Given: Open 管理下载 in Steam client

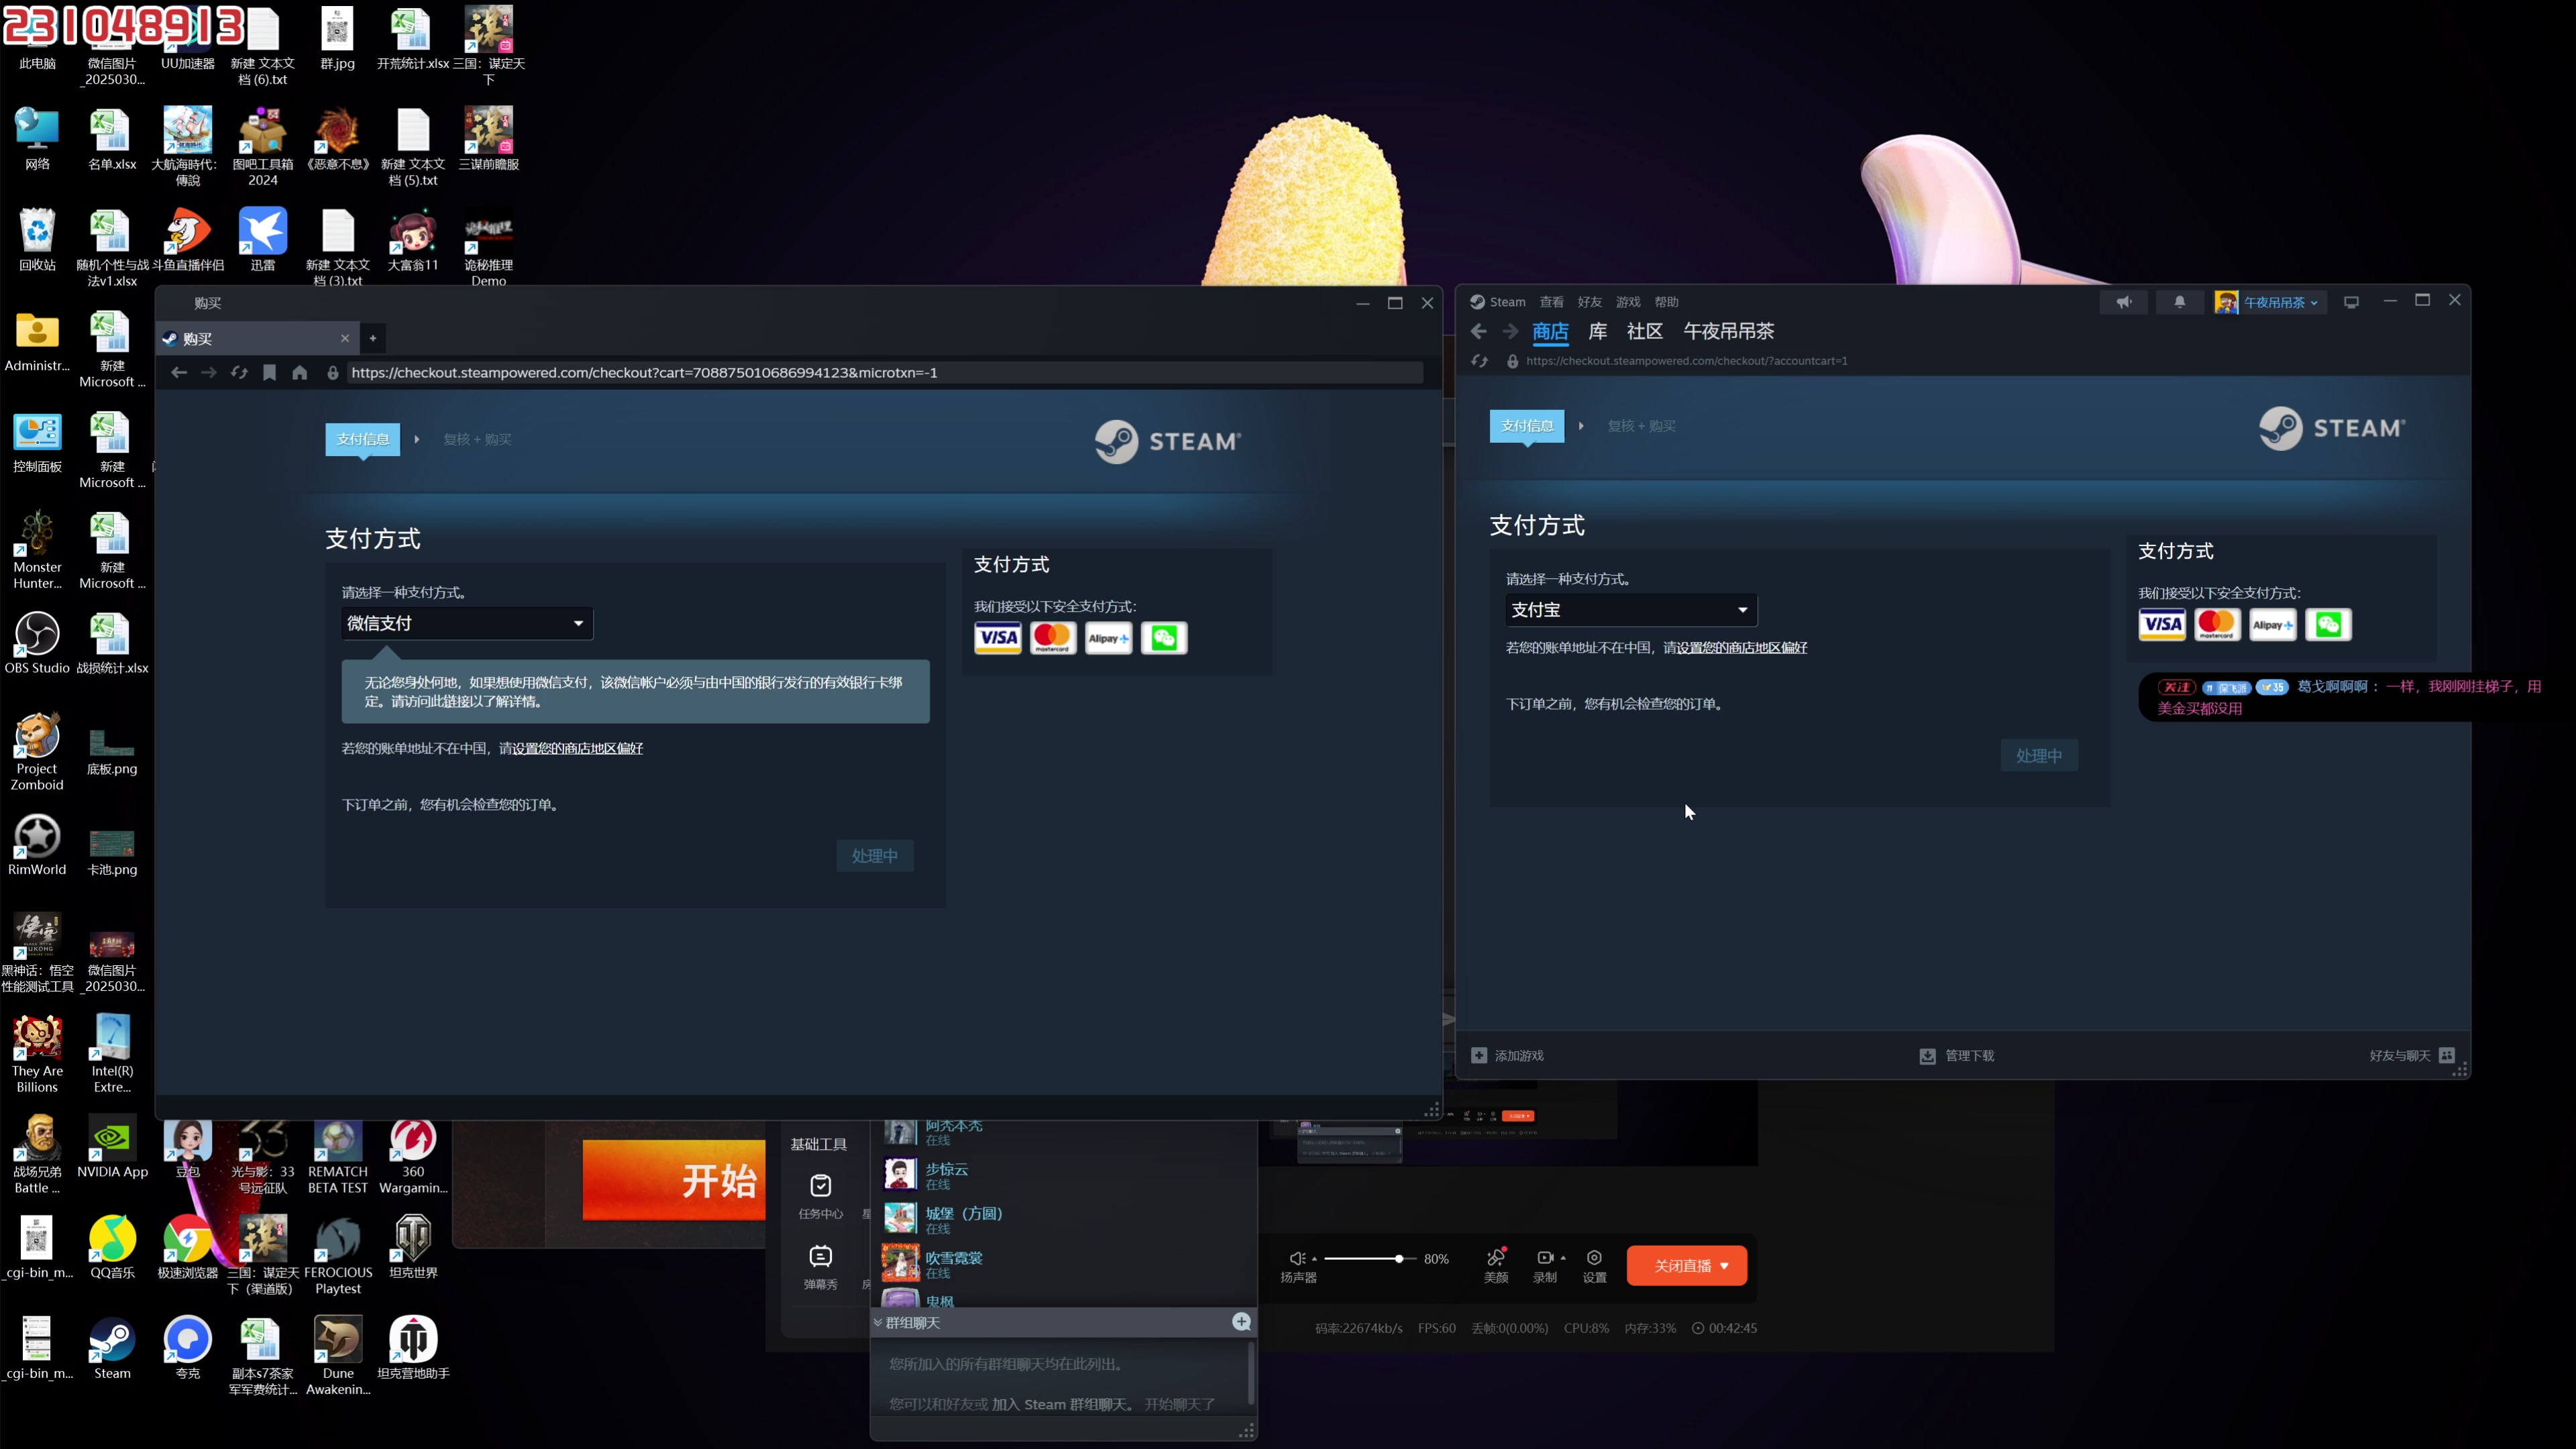Looking at the screenshot, I should (1957, 1056).
